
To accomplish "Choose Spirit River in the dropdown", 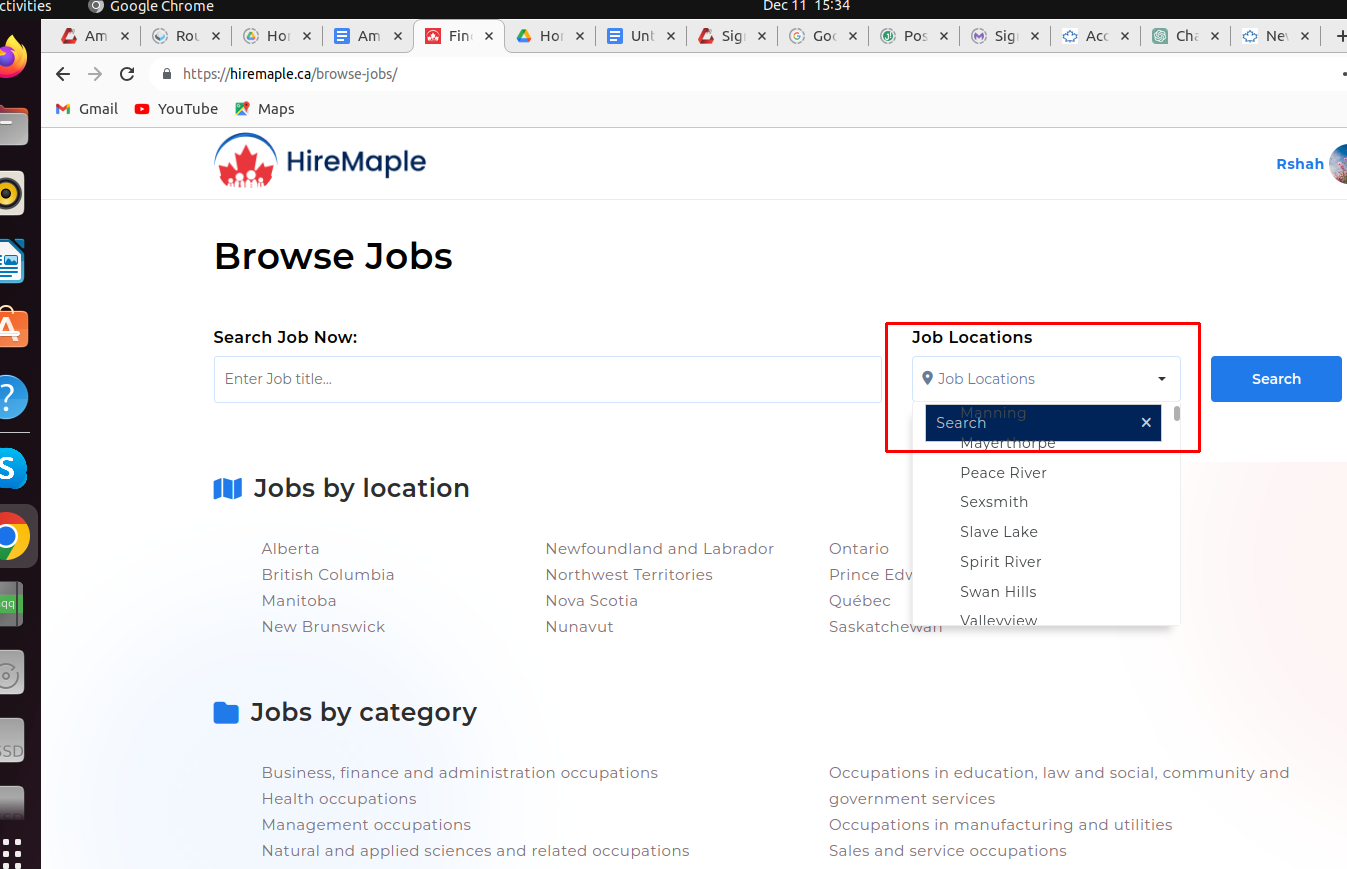I will [1000, 562].
